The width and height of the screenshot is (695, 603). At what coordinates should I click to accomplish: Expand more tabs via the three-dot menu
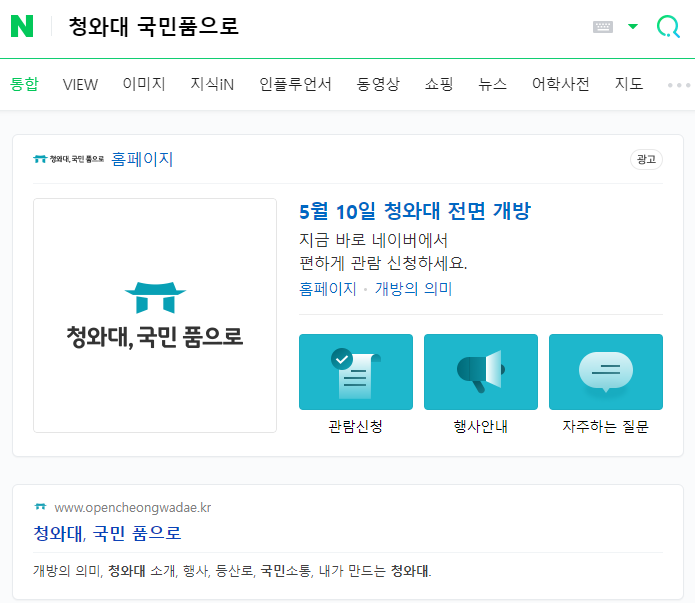pyautogui.click(x=679, y=85)
